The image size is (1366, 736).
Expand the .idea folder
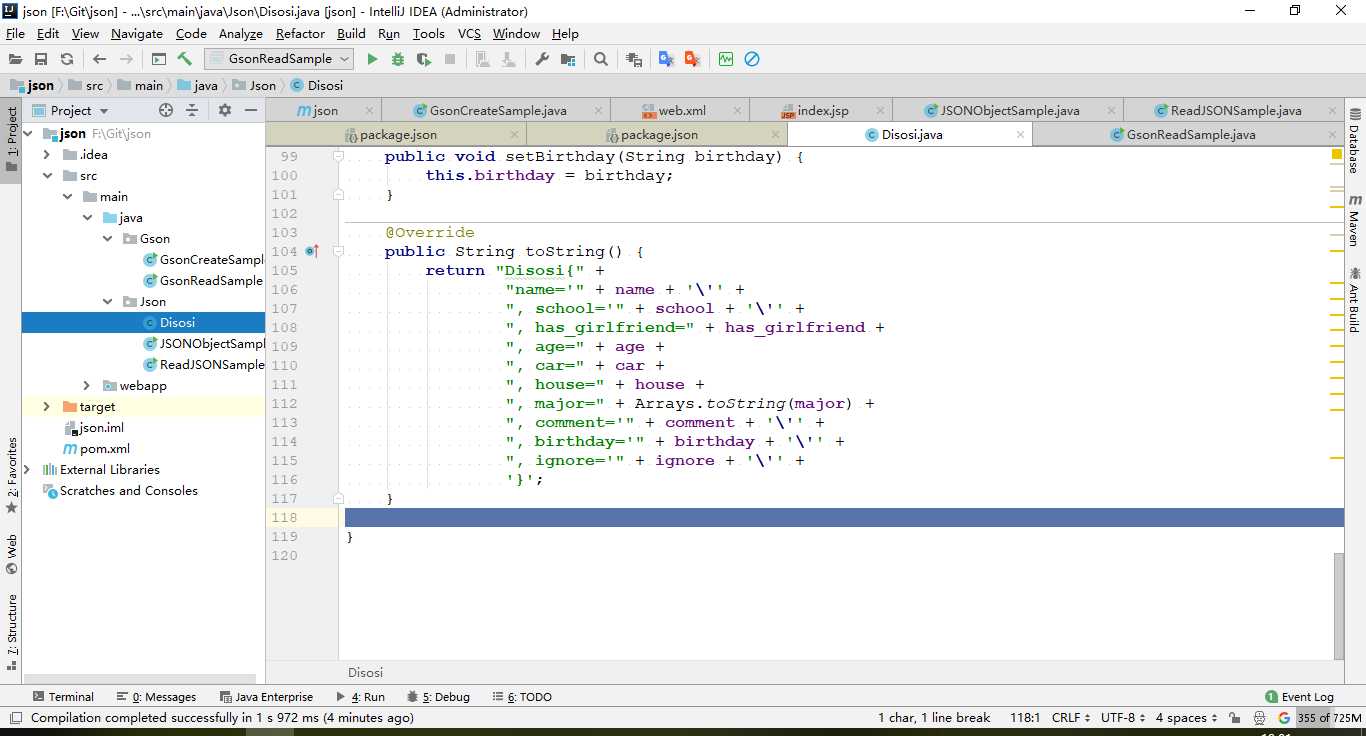coord(47,154)
